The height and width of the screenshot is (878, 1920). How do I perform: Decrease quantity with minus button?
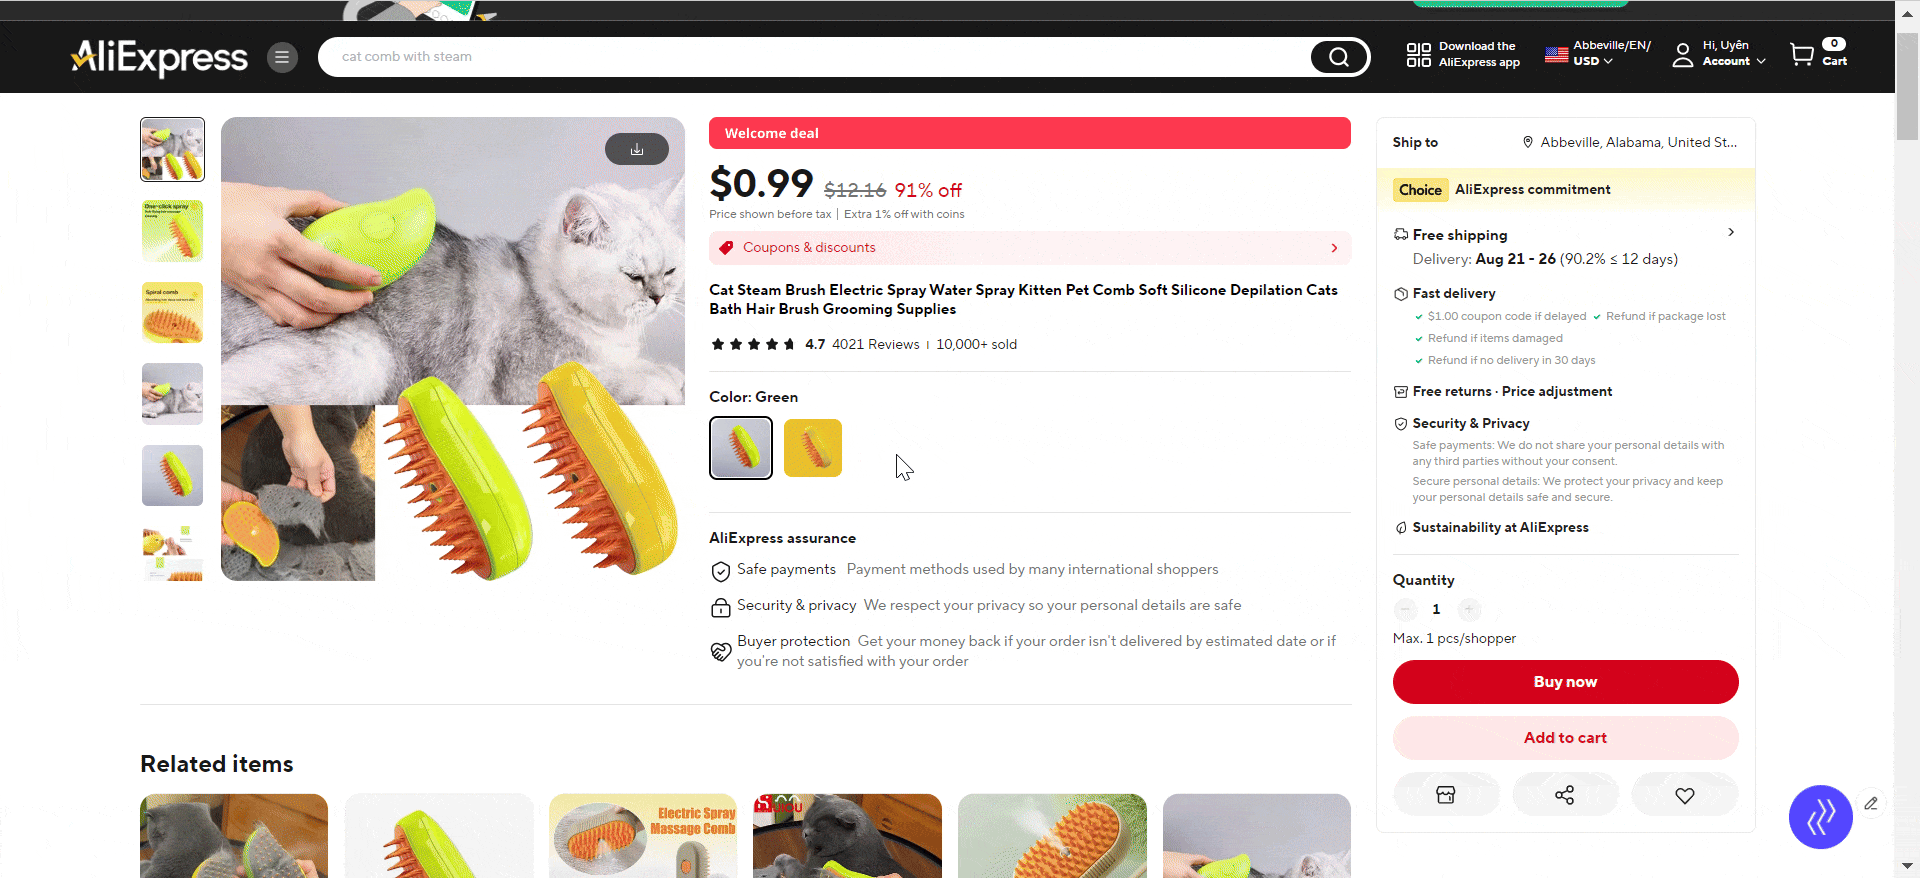pos(1405,609)
